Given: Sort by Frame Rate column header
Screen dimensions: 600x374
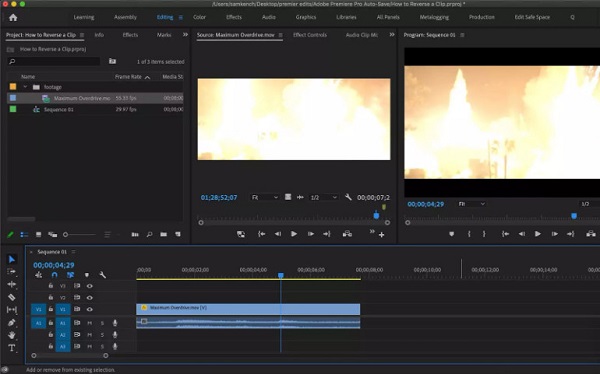Looking at the screenshot, I should [x=128, y=77].
